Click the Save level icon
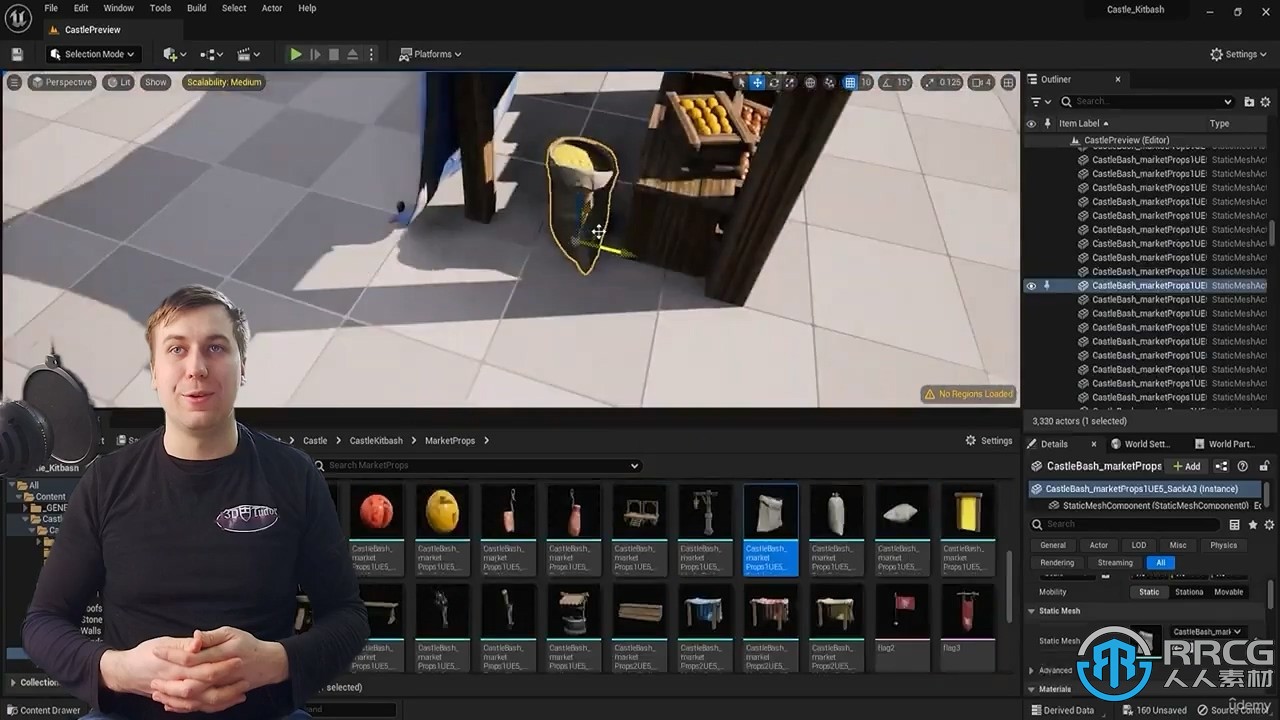 point(16,54)
